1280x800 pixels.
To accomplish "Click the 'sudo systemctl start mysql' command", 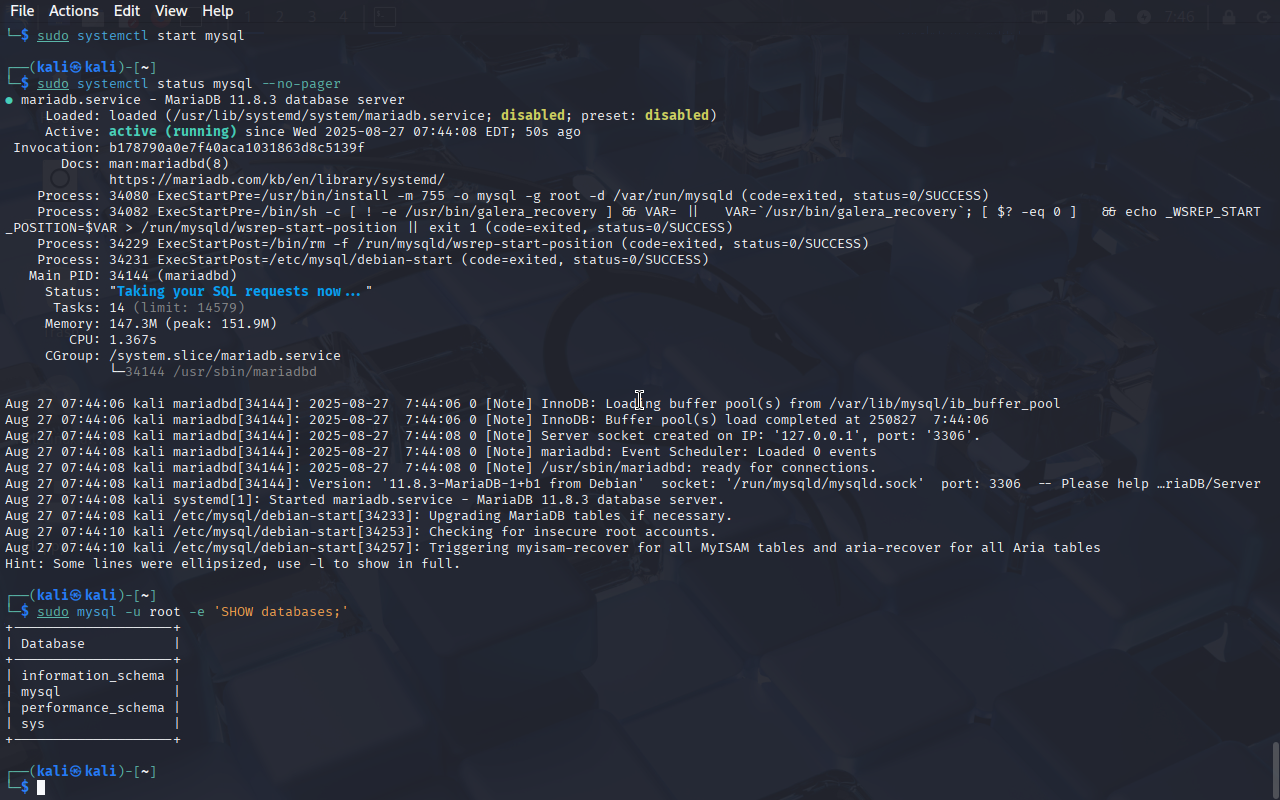I will click(x=141, y=36).
